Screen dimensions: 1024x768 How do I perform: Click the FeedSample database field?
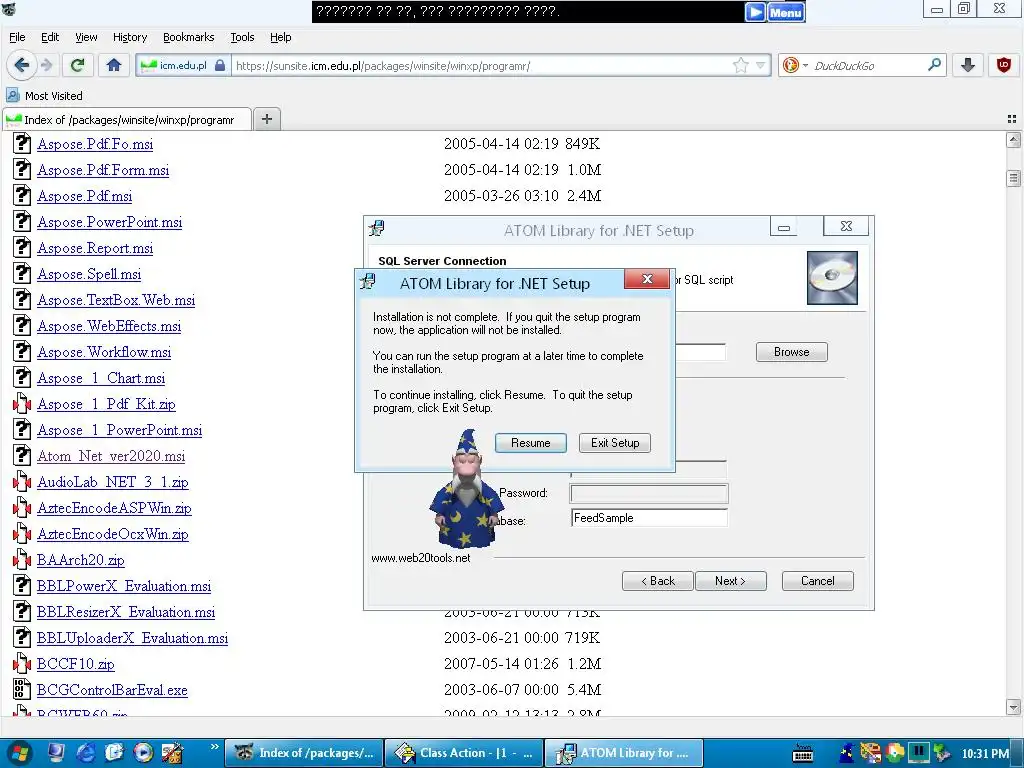click(649, 518)
